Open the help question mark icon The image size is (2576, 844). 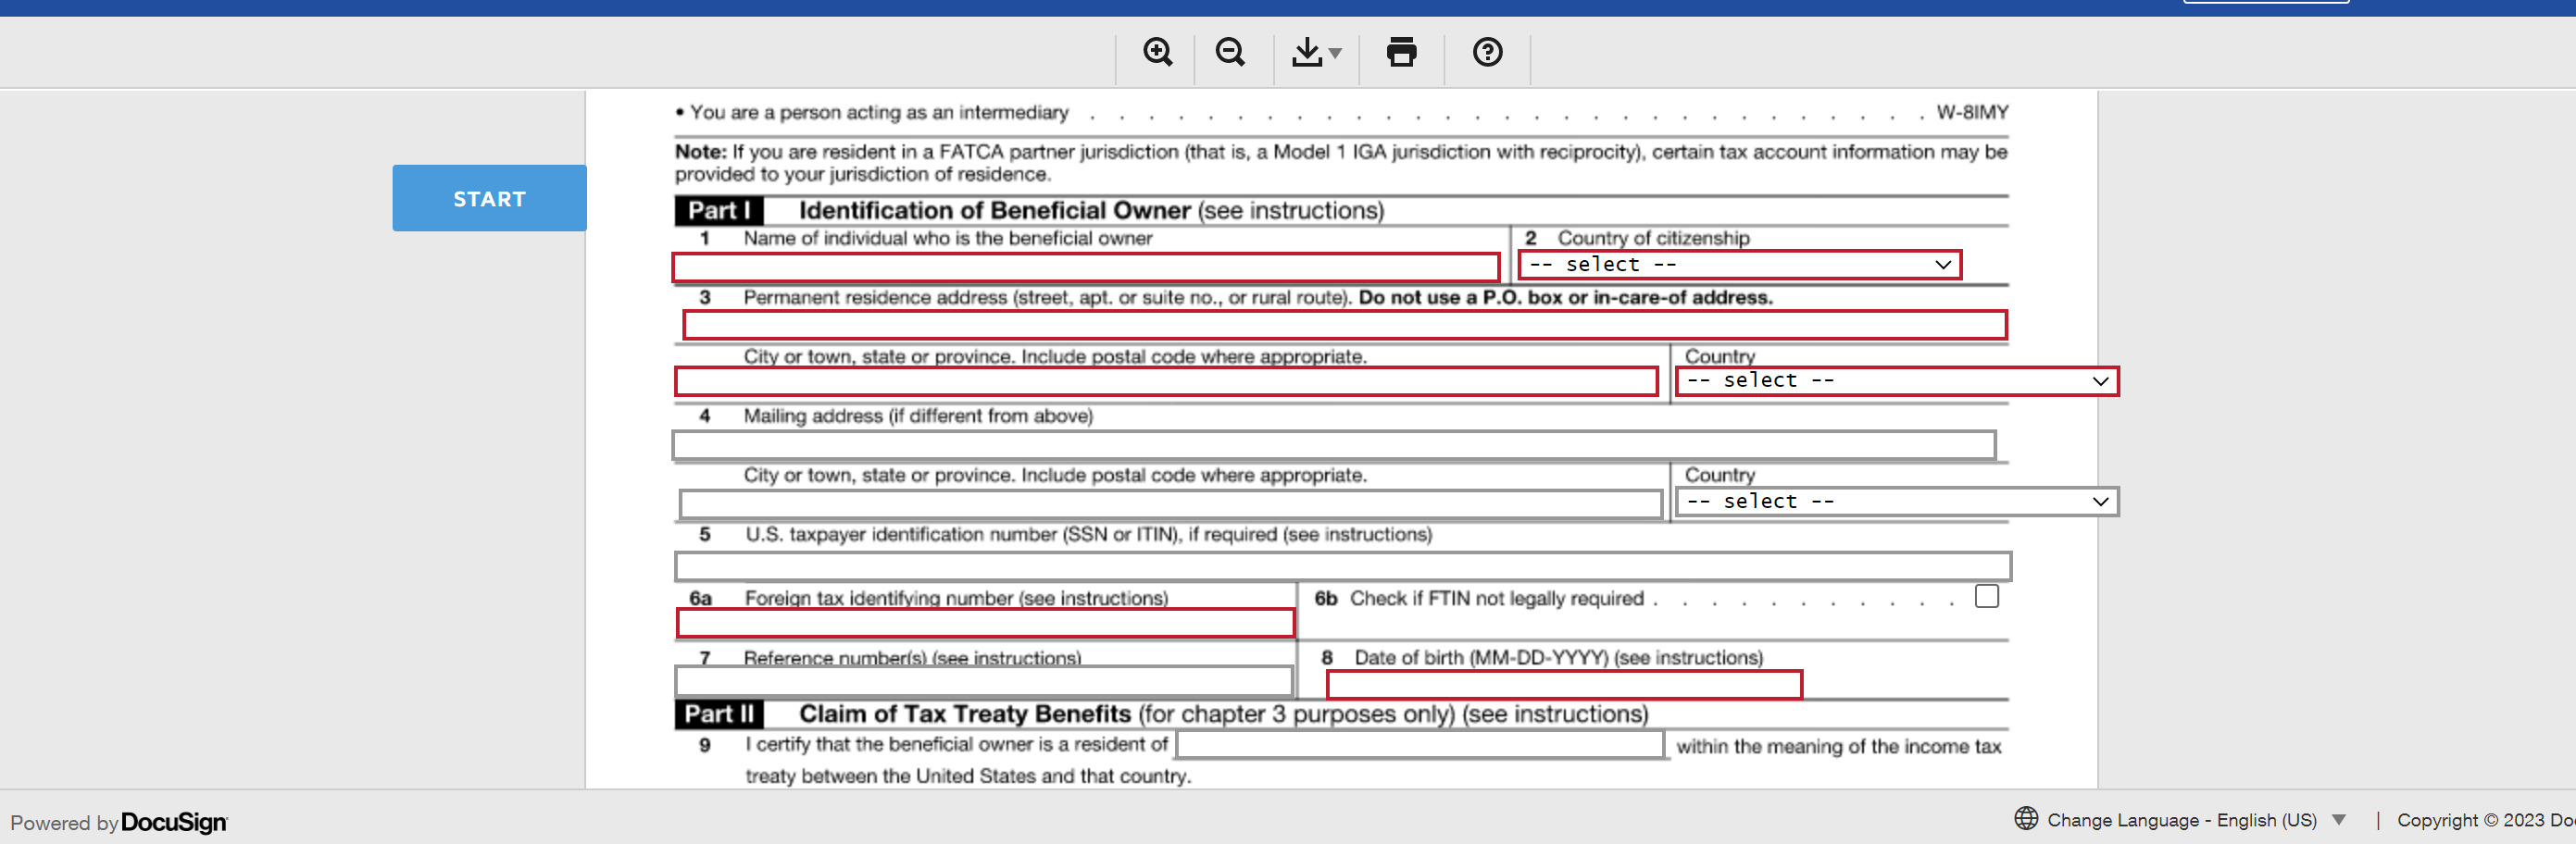[x=1486, y=52]
